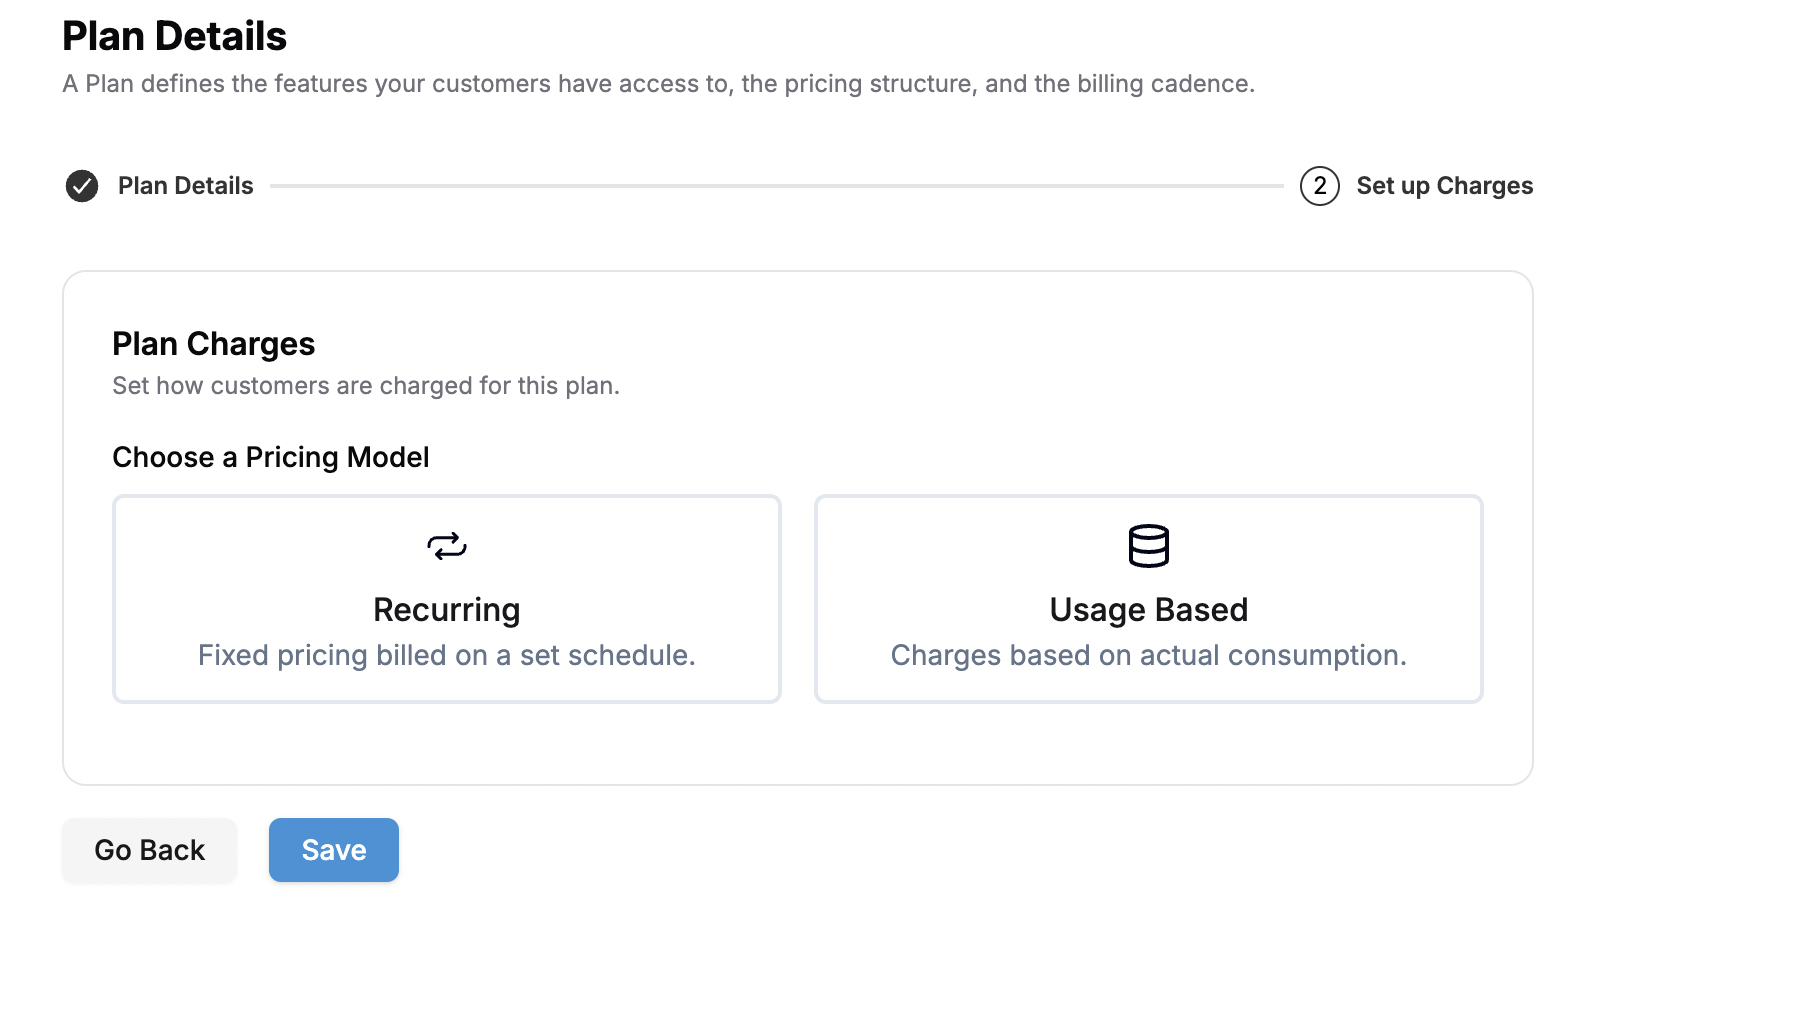Open the Set up Charges step label

(1444, 186)
